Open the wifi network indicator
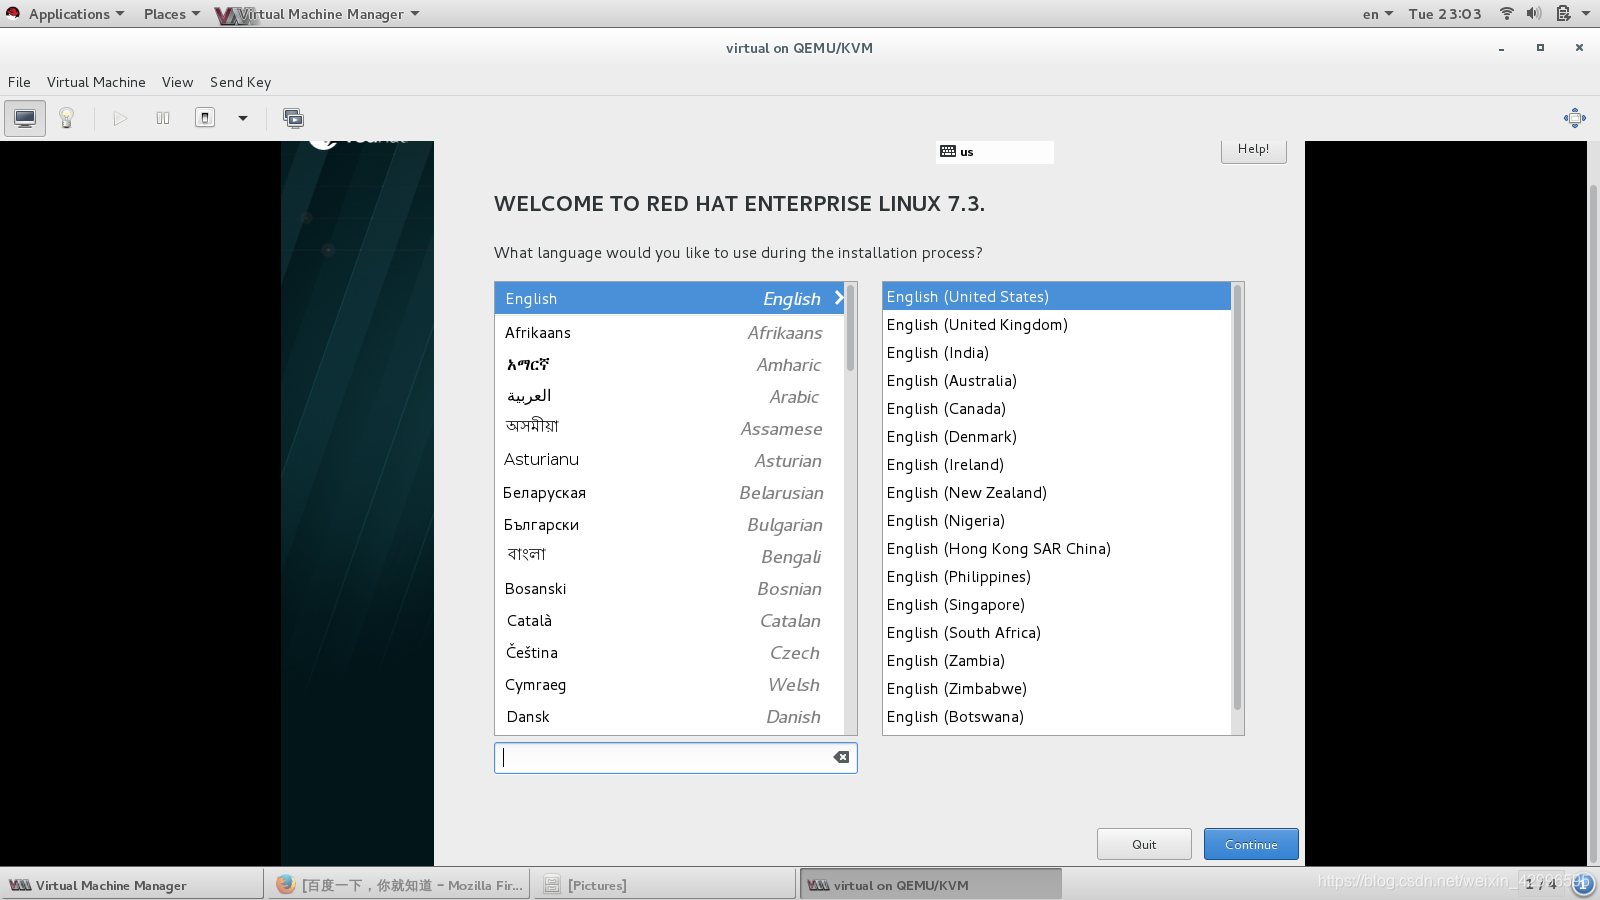Image resolution: width=1600 pixels, height=900 pixels. tap(1506, 13)
